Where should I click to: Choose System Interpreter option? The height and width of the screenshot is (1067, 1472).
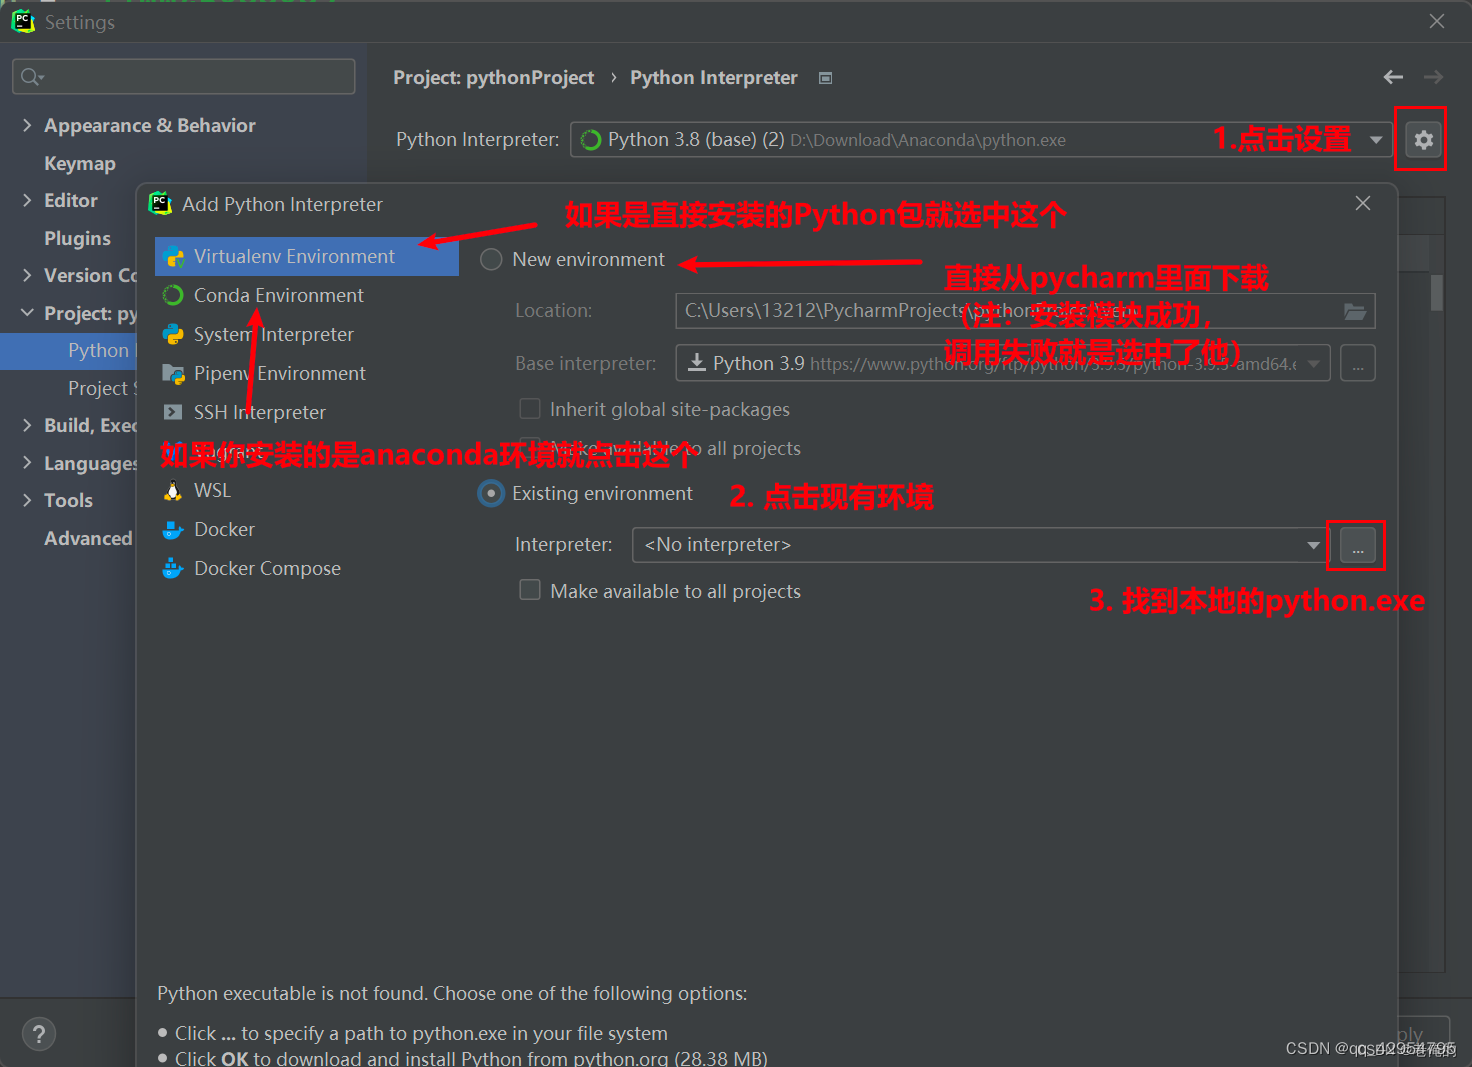[x=307, y=334]
